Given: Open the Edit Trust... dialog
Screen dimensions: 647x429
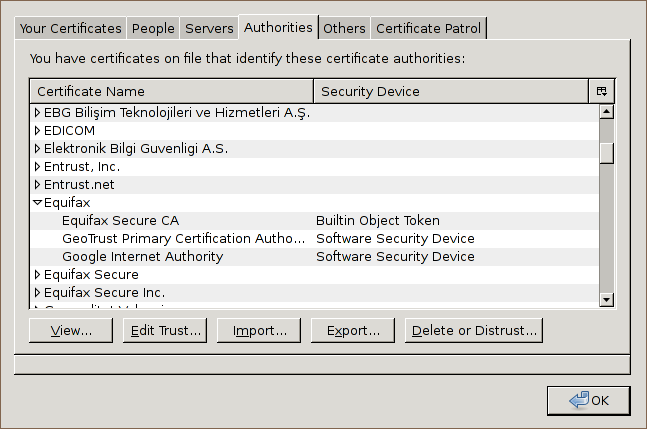Looking at the screenshot, I should coord(165,330).
